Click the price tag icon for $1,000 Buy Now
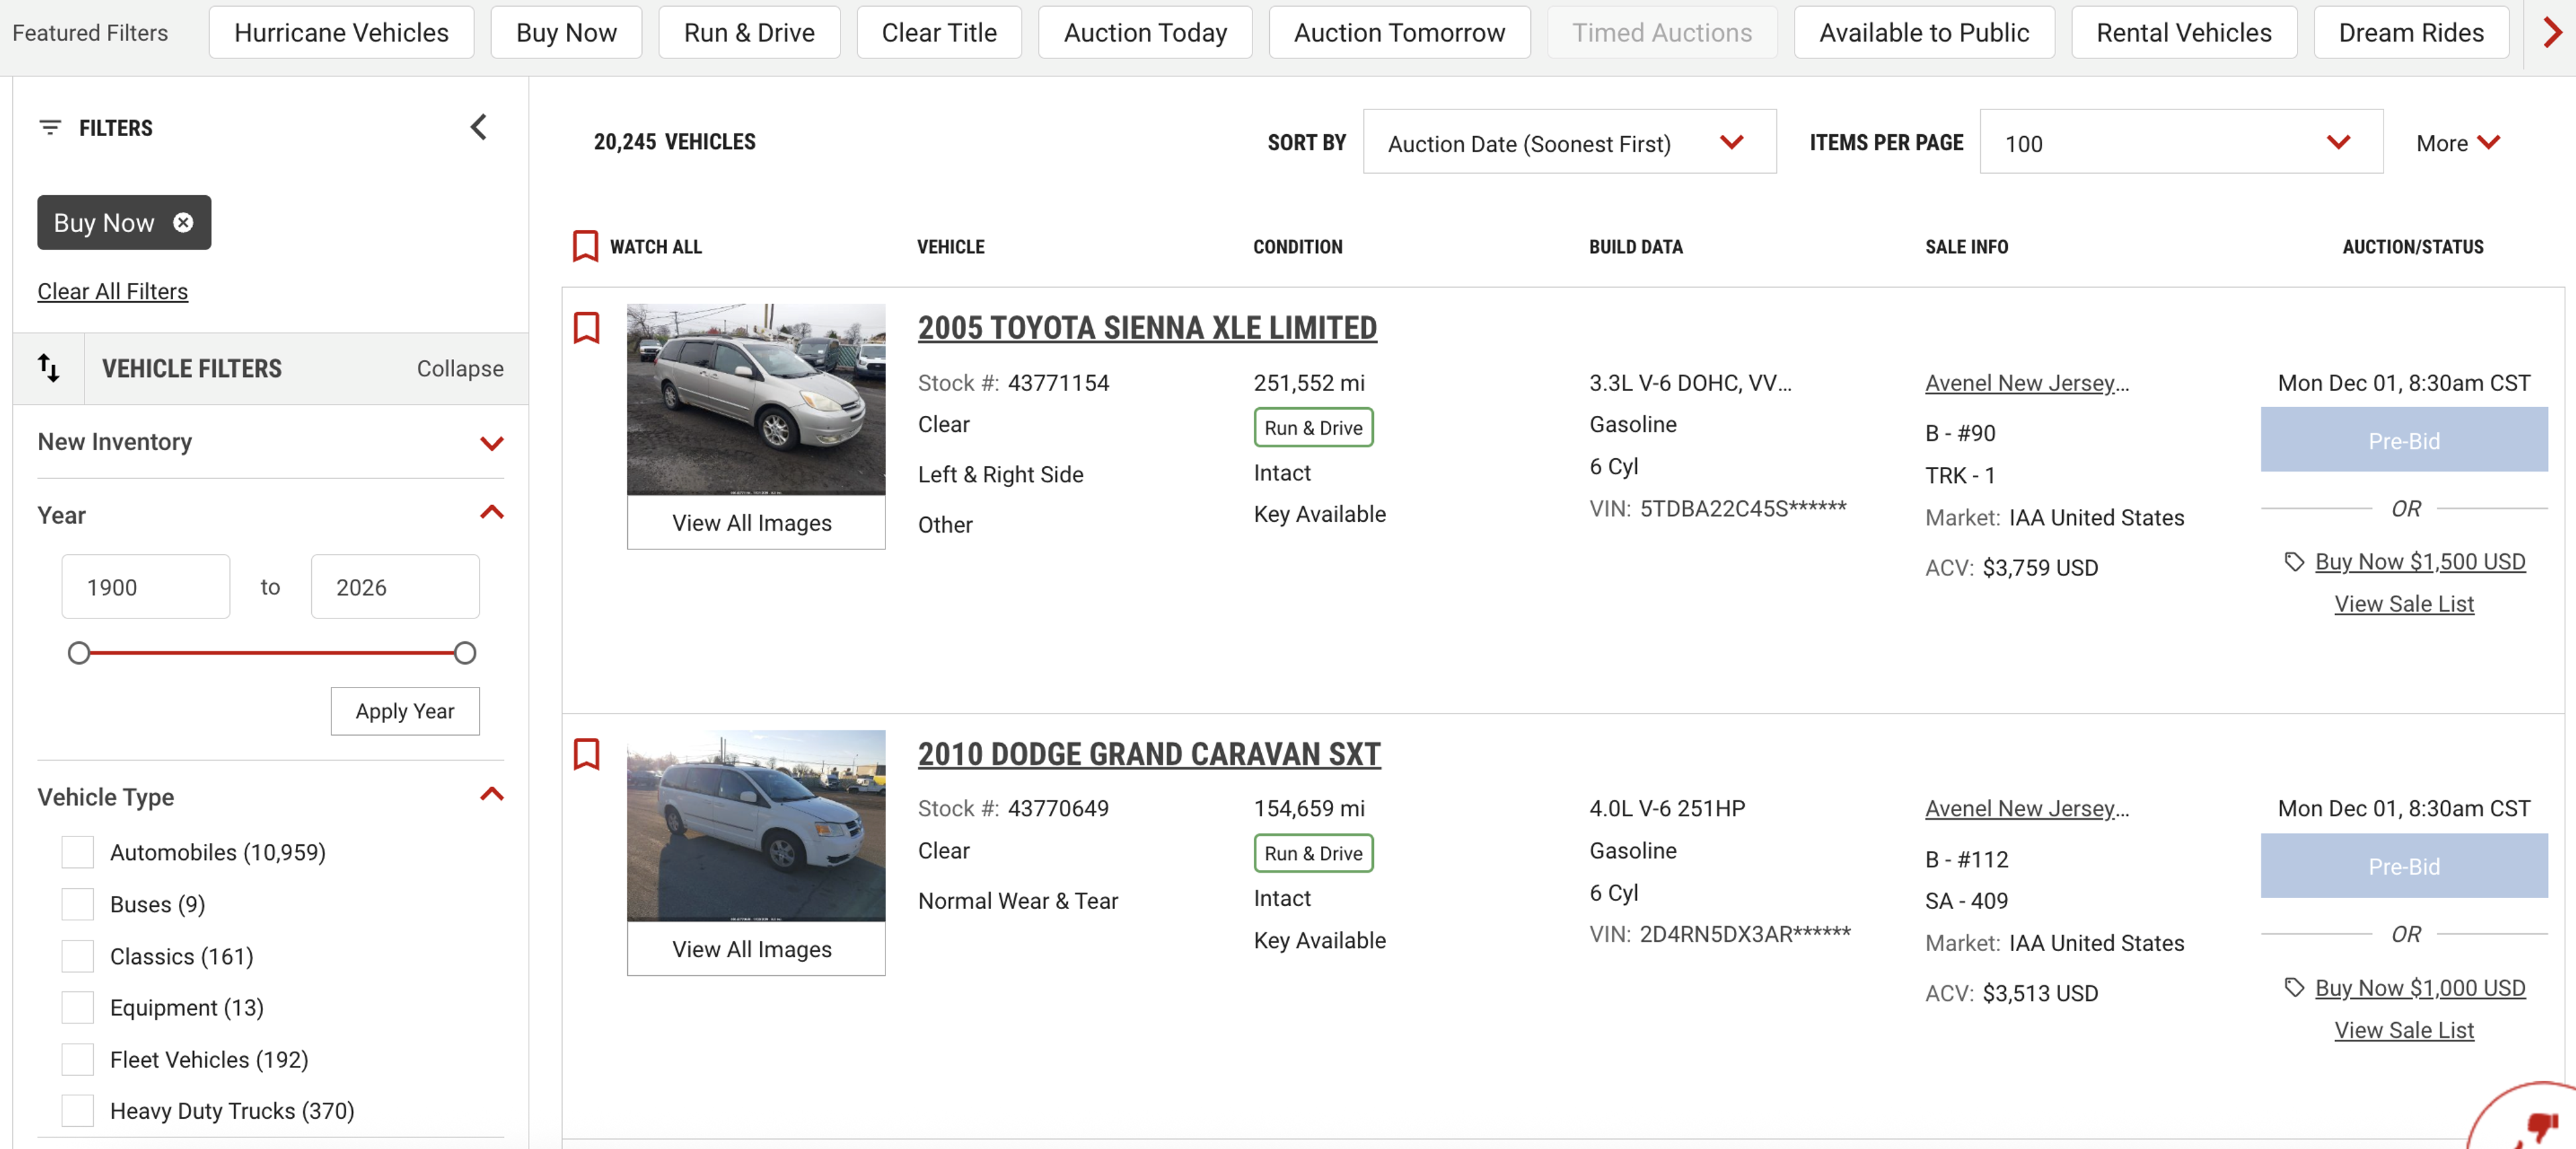 tap(2295, 988)
